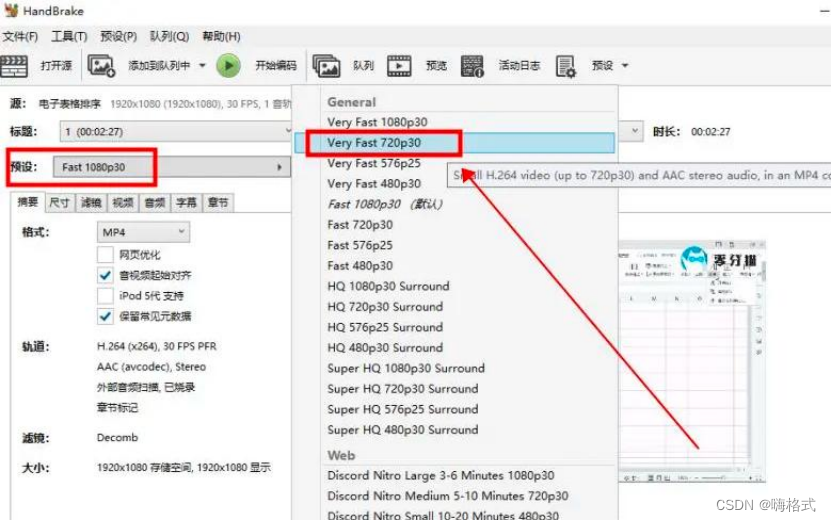
Task: Click the 预览 toolbar label
Action: [436, 66]
